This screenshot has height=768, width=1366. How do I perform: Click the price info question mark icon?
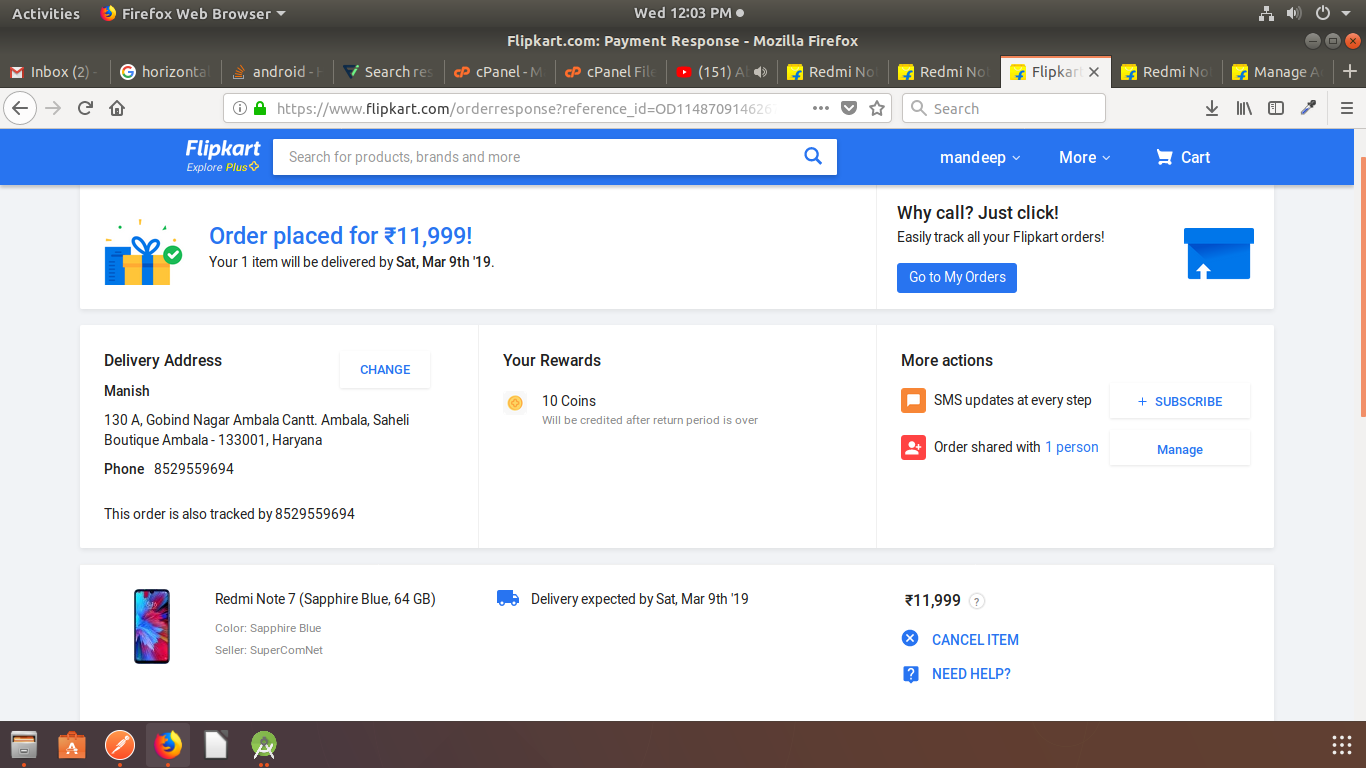coord(977,601)
